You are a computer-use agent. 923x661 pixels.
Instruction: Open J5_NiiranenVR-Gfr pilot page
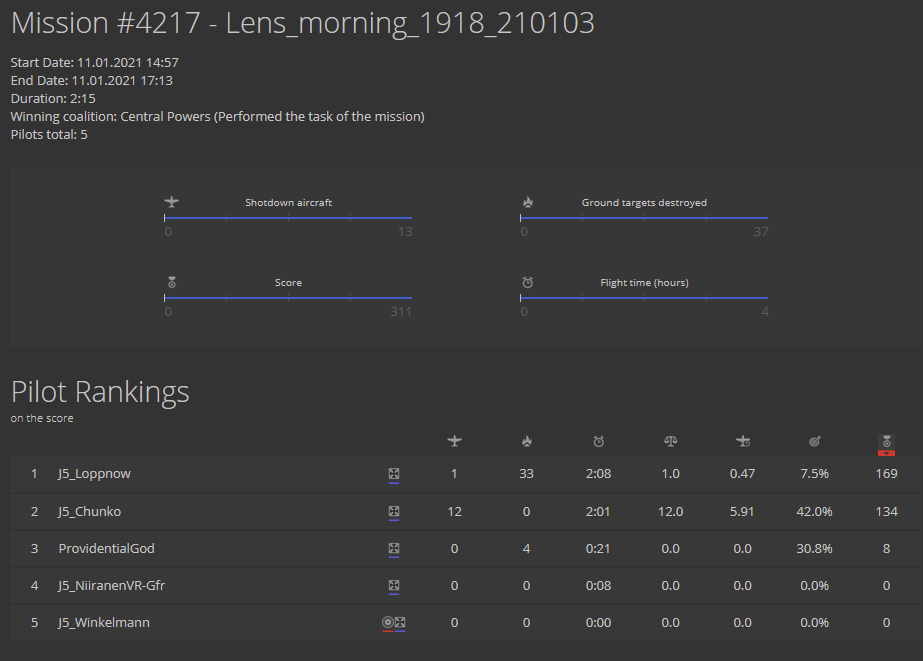(x=111, y=586)
